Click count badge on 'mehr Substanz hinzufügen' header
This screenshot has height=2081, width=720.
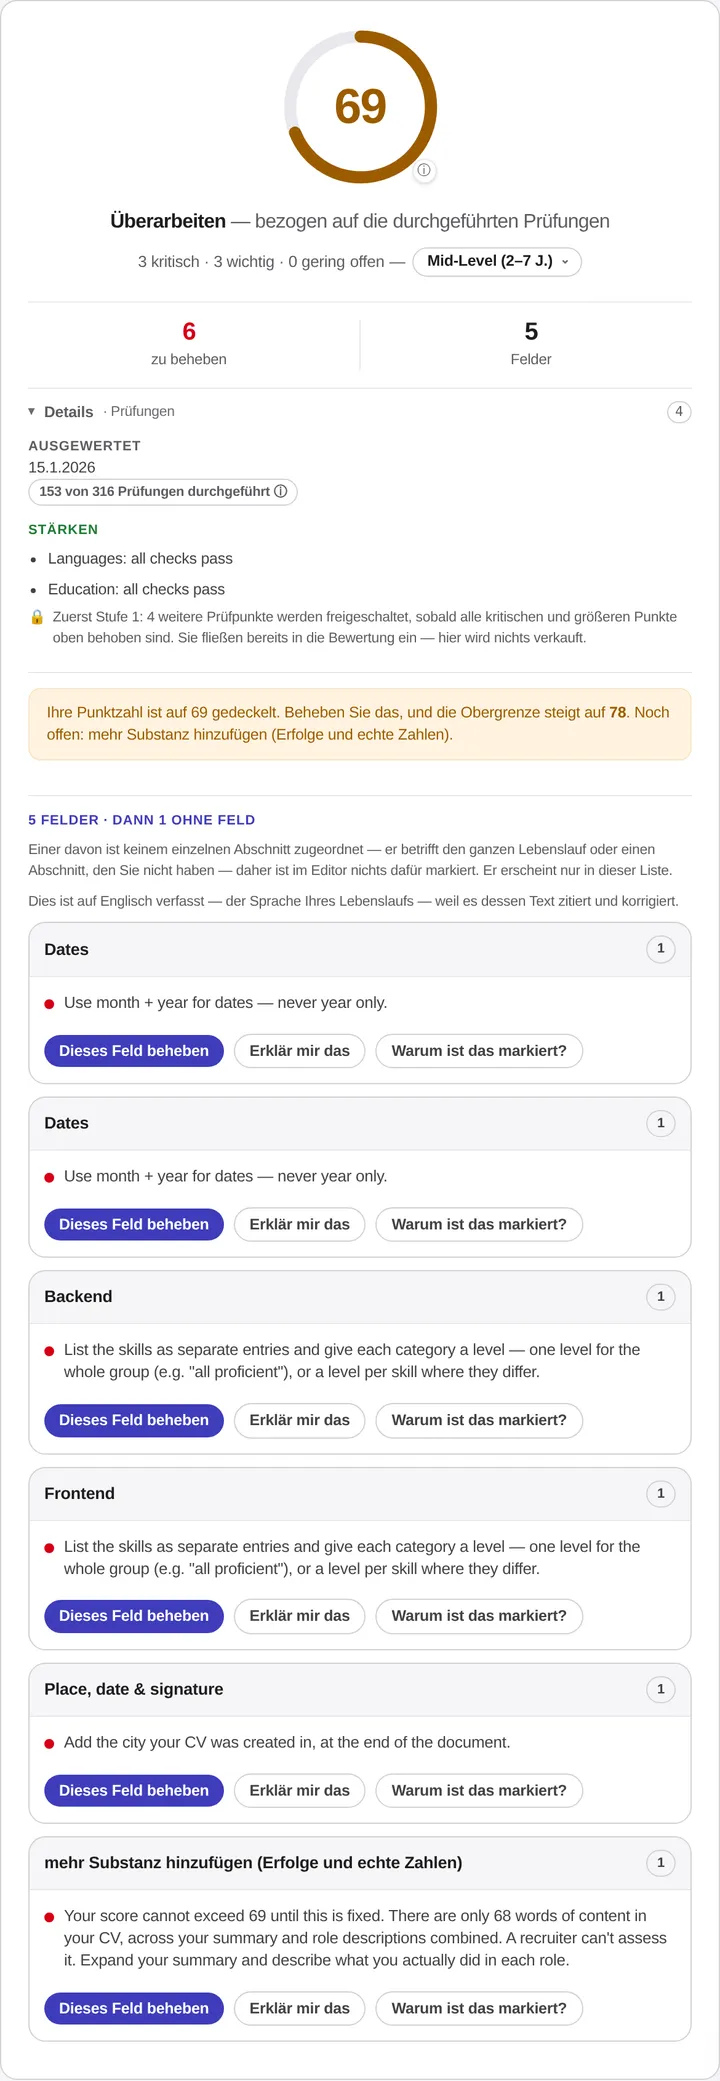(x=660, y=1862)
